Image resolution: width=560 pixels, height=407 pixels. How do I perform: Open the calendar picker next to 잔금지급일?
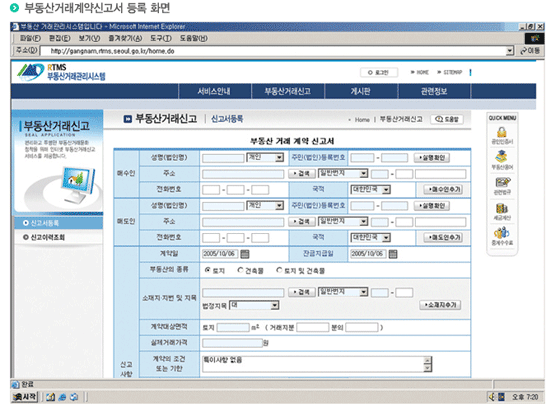pos(392,254)
